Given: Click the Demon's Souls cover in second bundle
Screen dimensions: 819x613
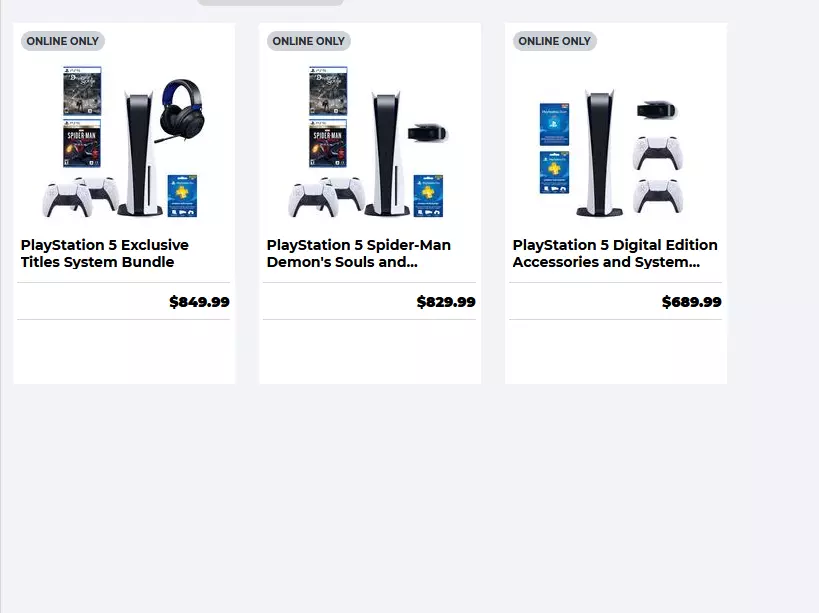Looking at the screenshot, I should (328, 91).
